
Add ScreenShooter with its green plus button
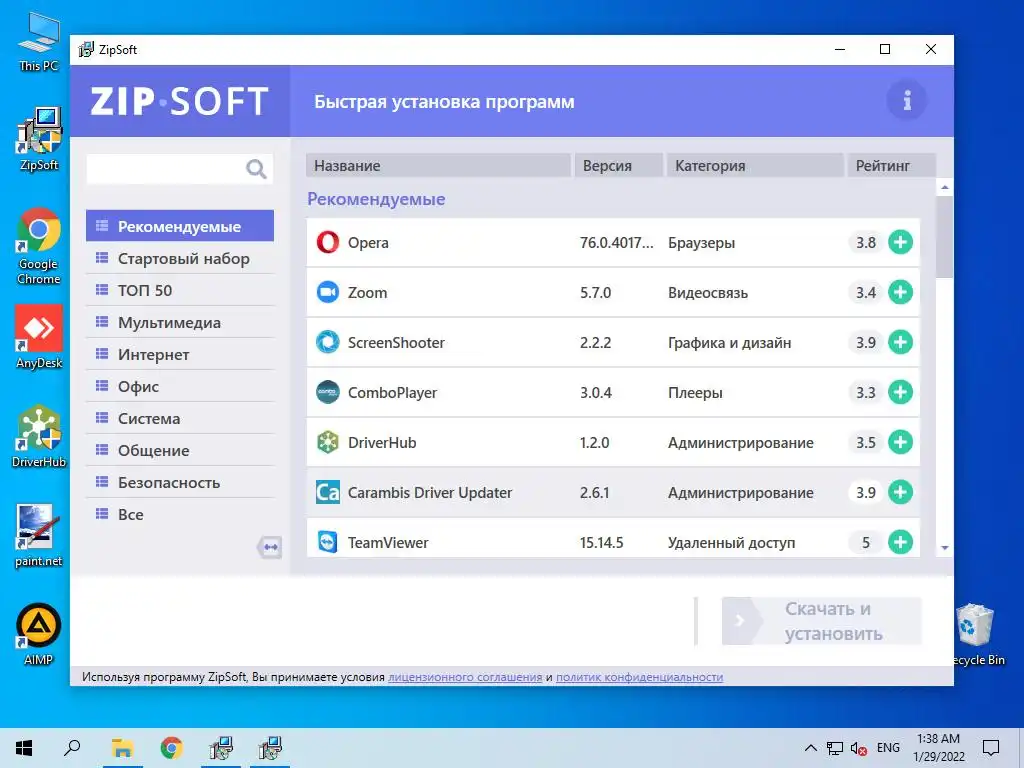pos(900,342)
